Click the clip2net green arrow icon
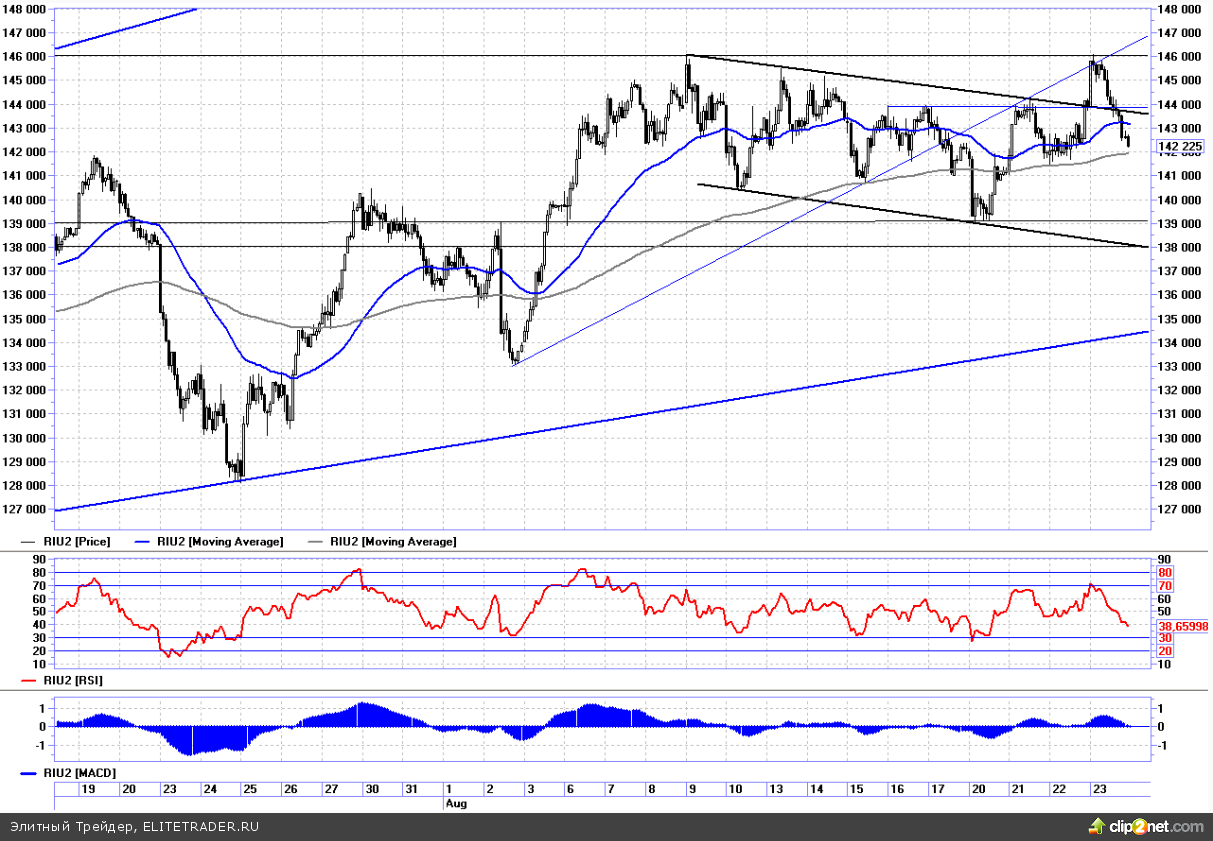 point(1098,826)
